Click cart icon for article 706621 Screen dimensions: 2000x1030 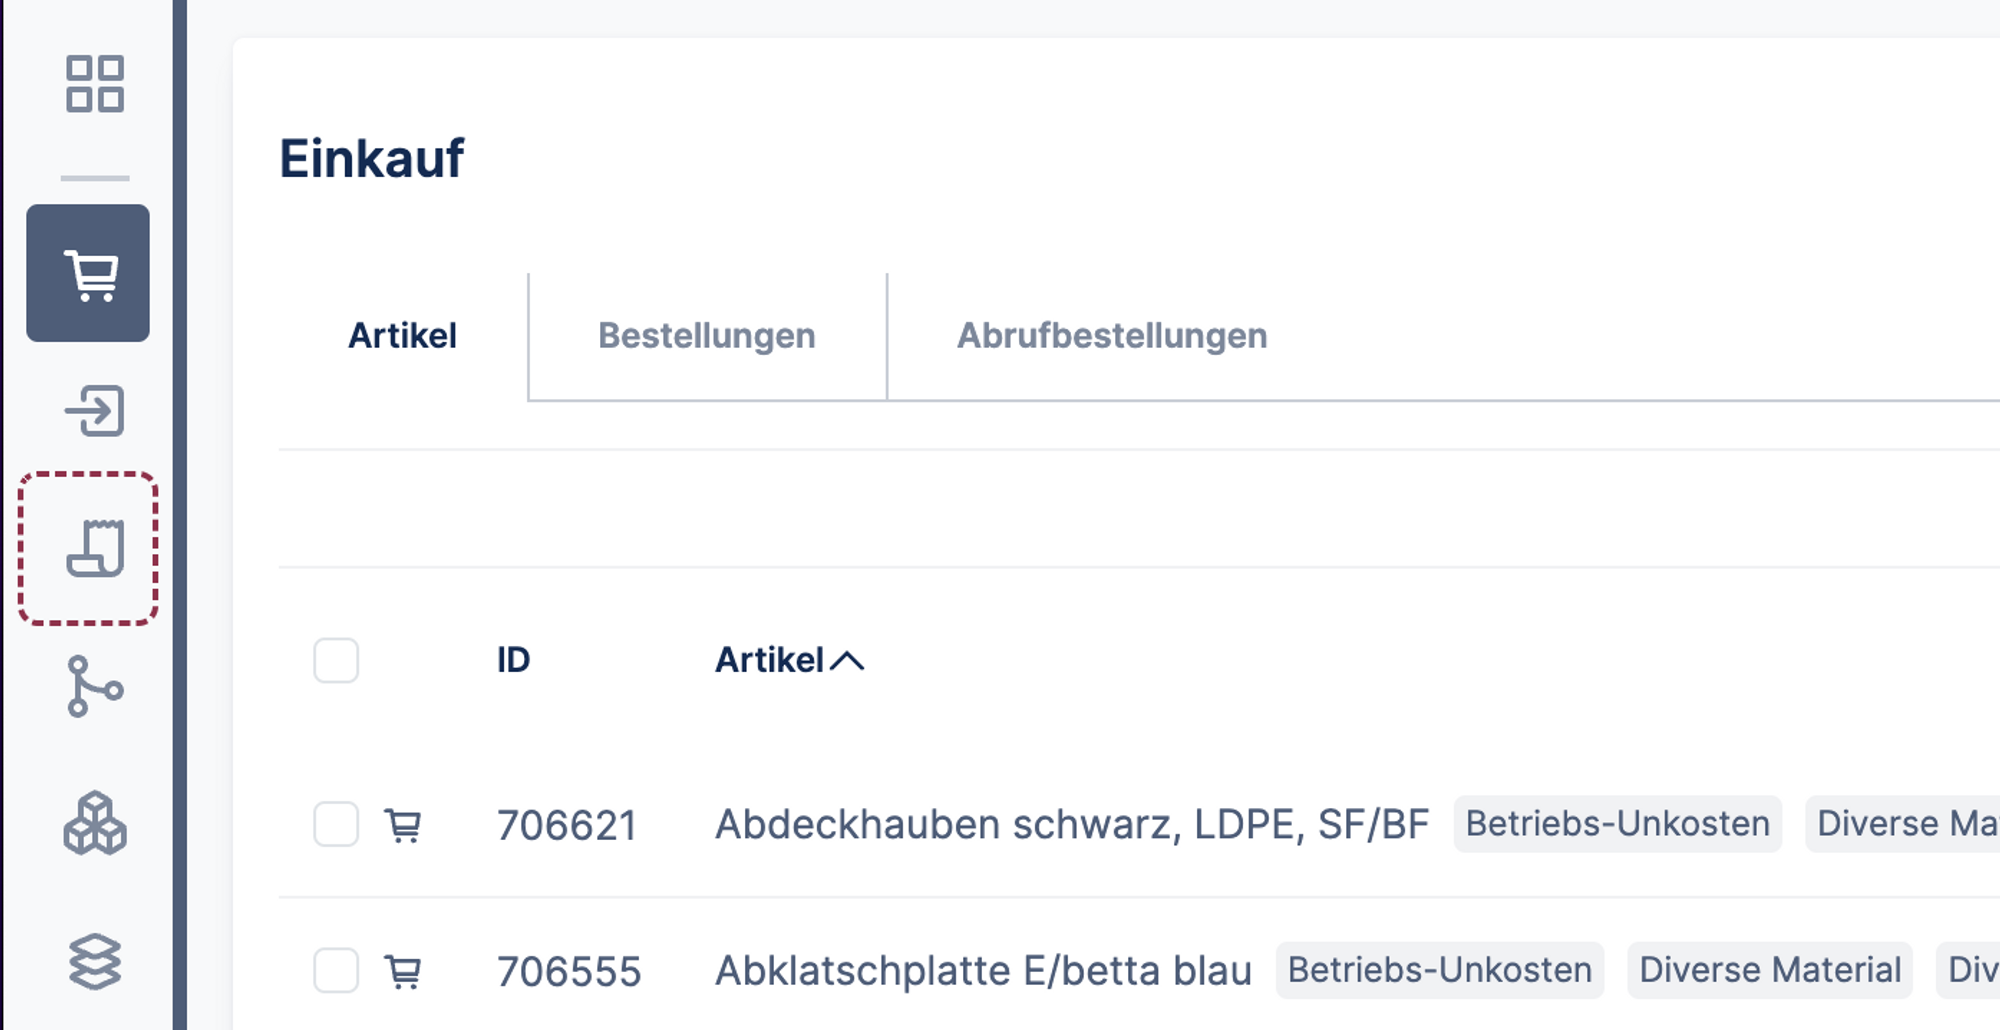pyautogui.click(x=403, y=826)
